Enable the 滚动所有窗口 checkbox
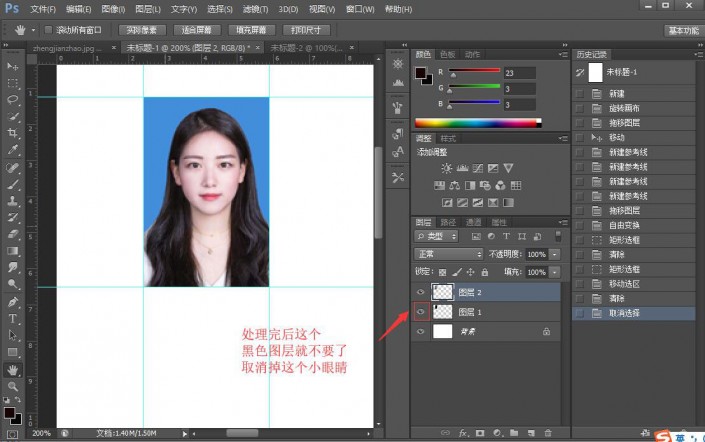Viewport: 705px width, 442px height. 49,30
